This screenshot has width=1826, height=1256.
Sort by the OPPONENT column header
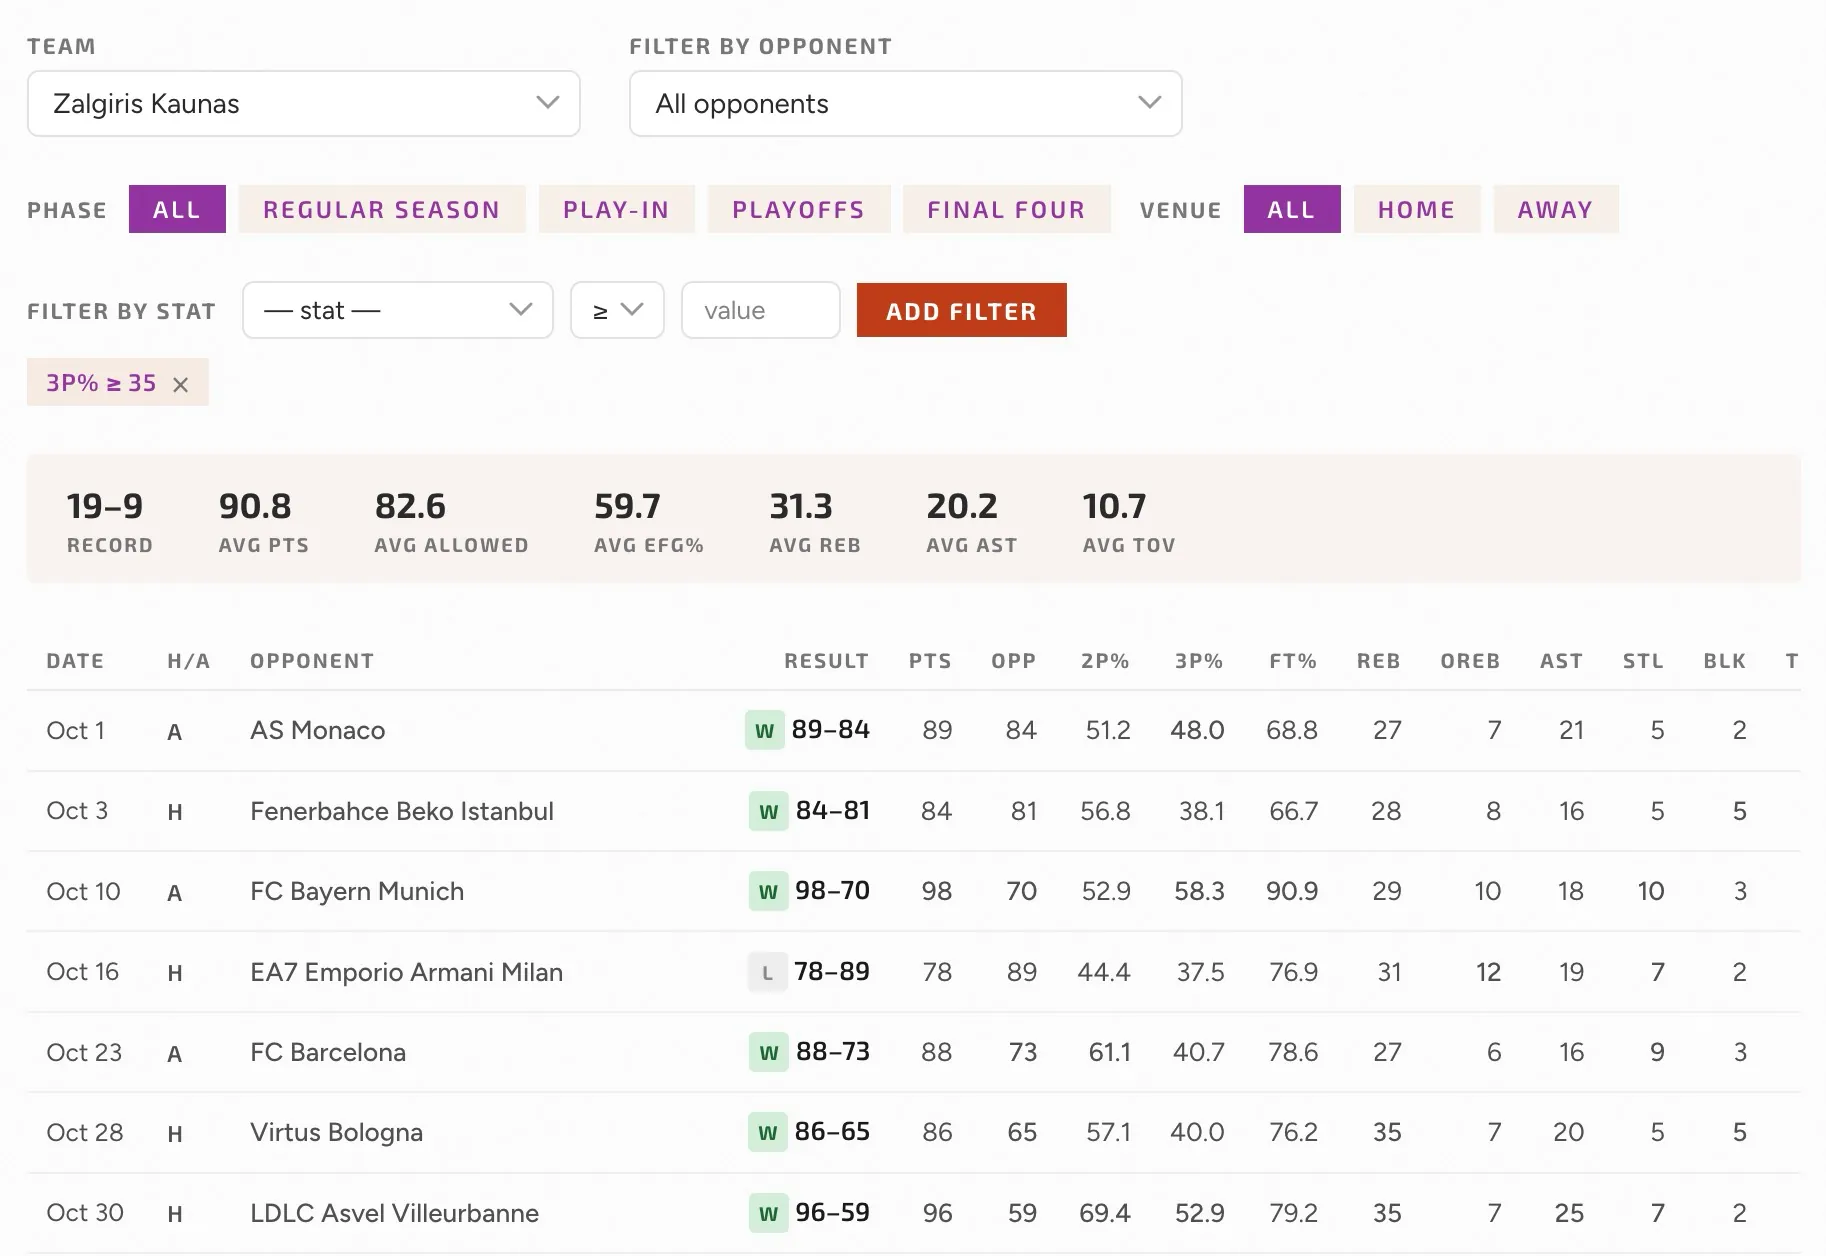pos(312,661)
